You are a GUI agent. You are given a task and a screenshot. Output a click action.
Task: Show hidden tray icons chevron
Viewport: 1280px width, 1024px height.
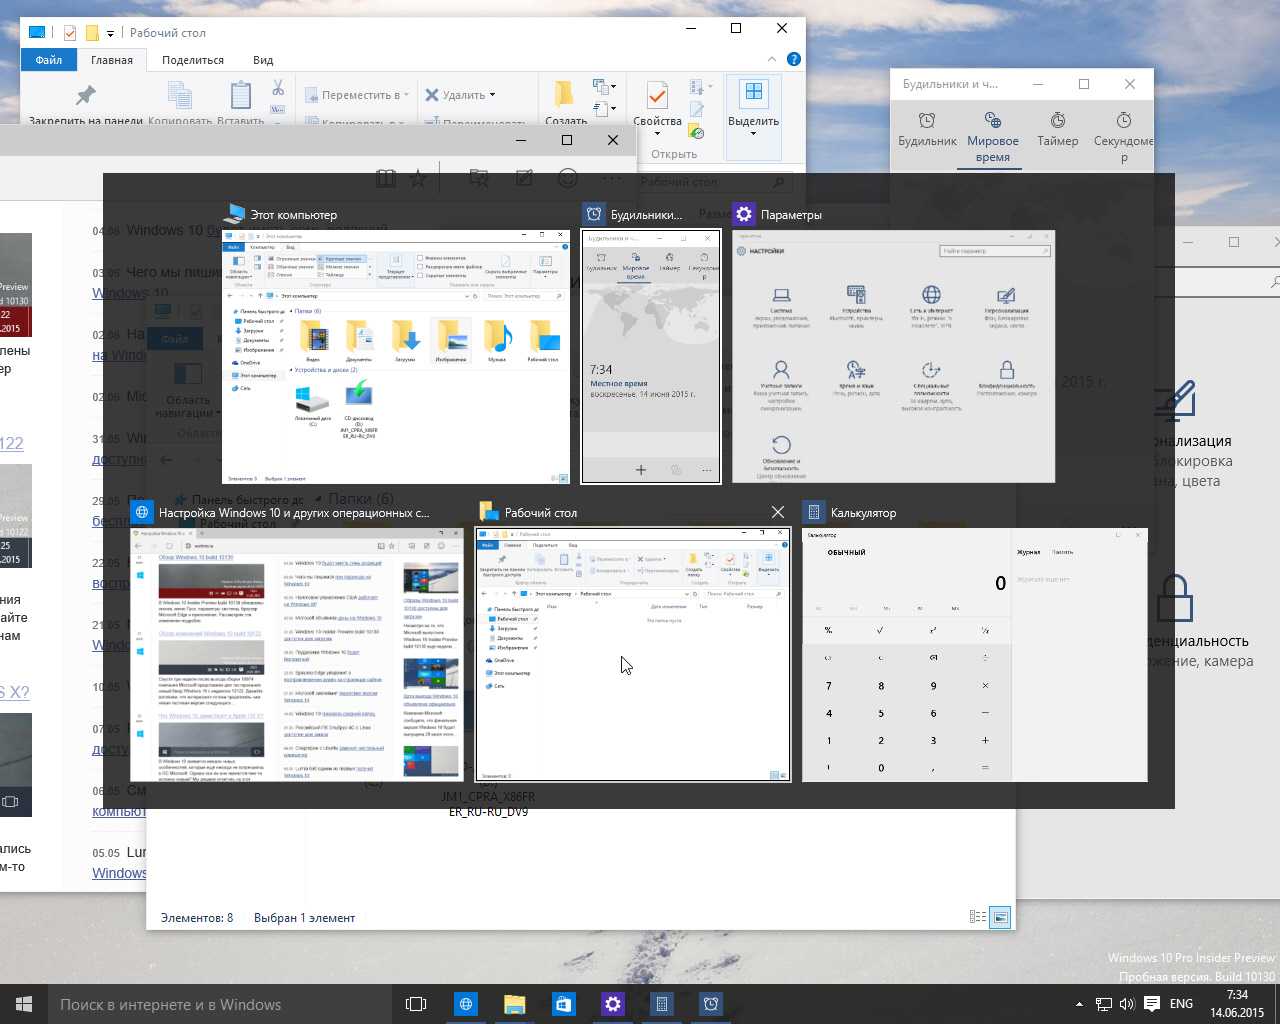click(1079, 1004)
